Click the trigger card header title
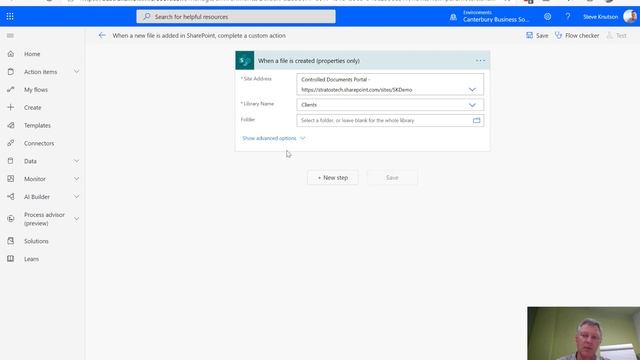 coord(309,61)
